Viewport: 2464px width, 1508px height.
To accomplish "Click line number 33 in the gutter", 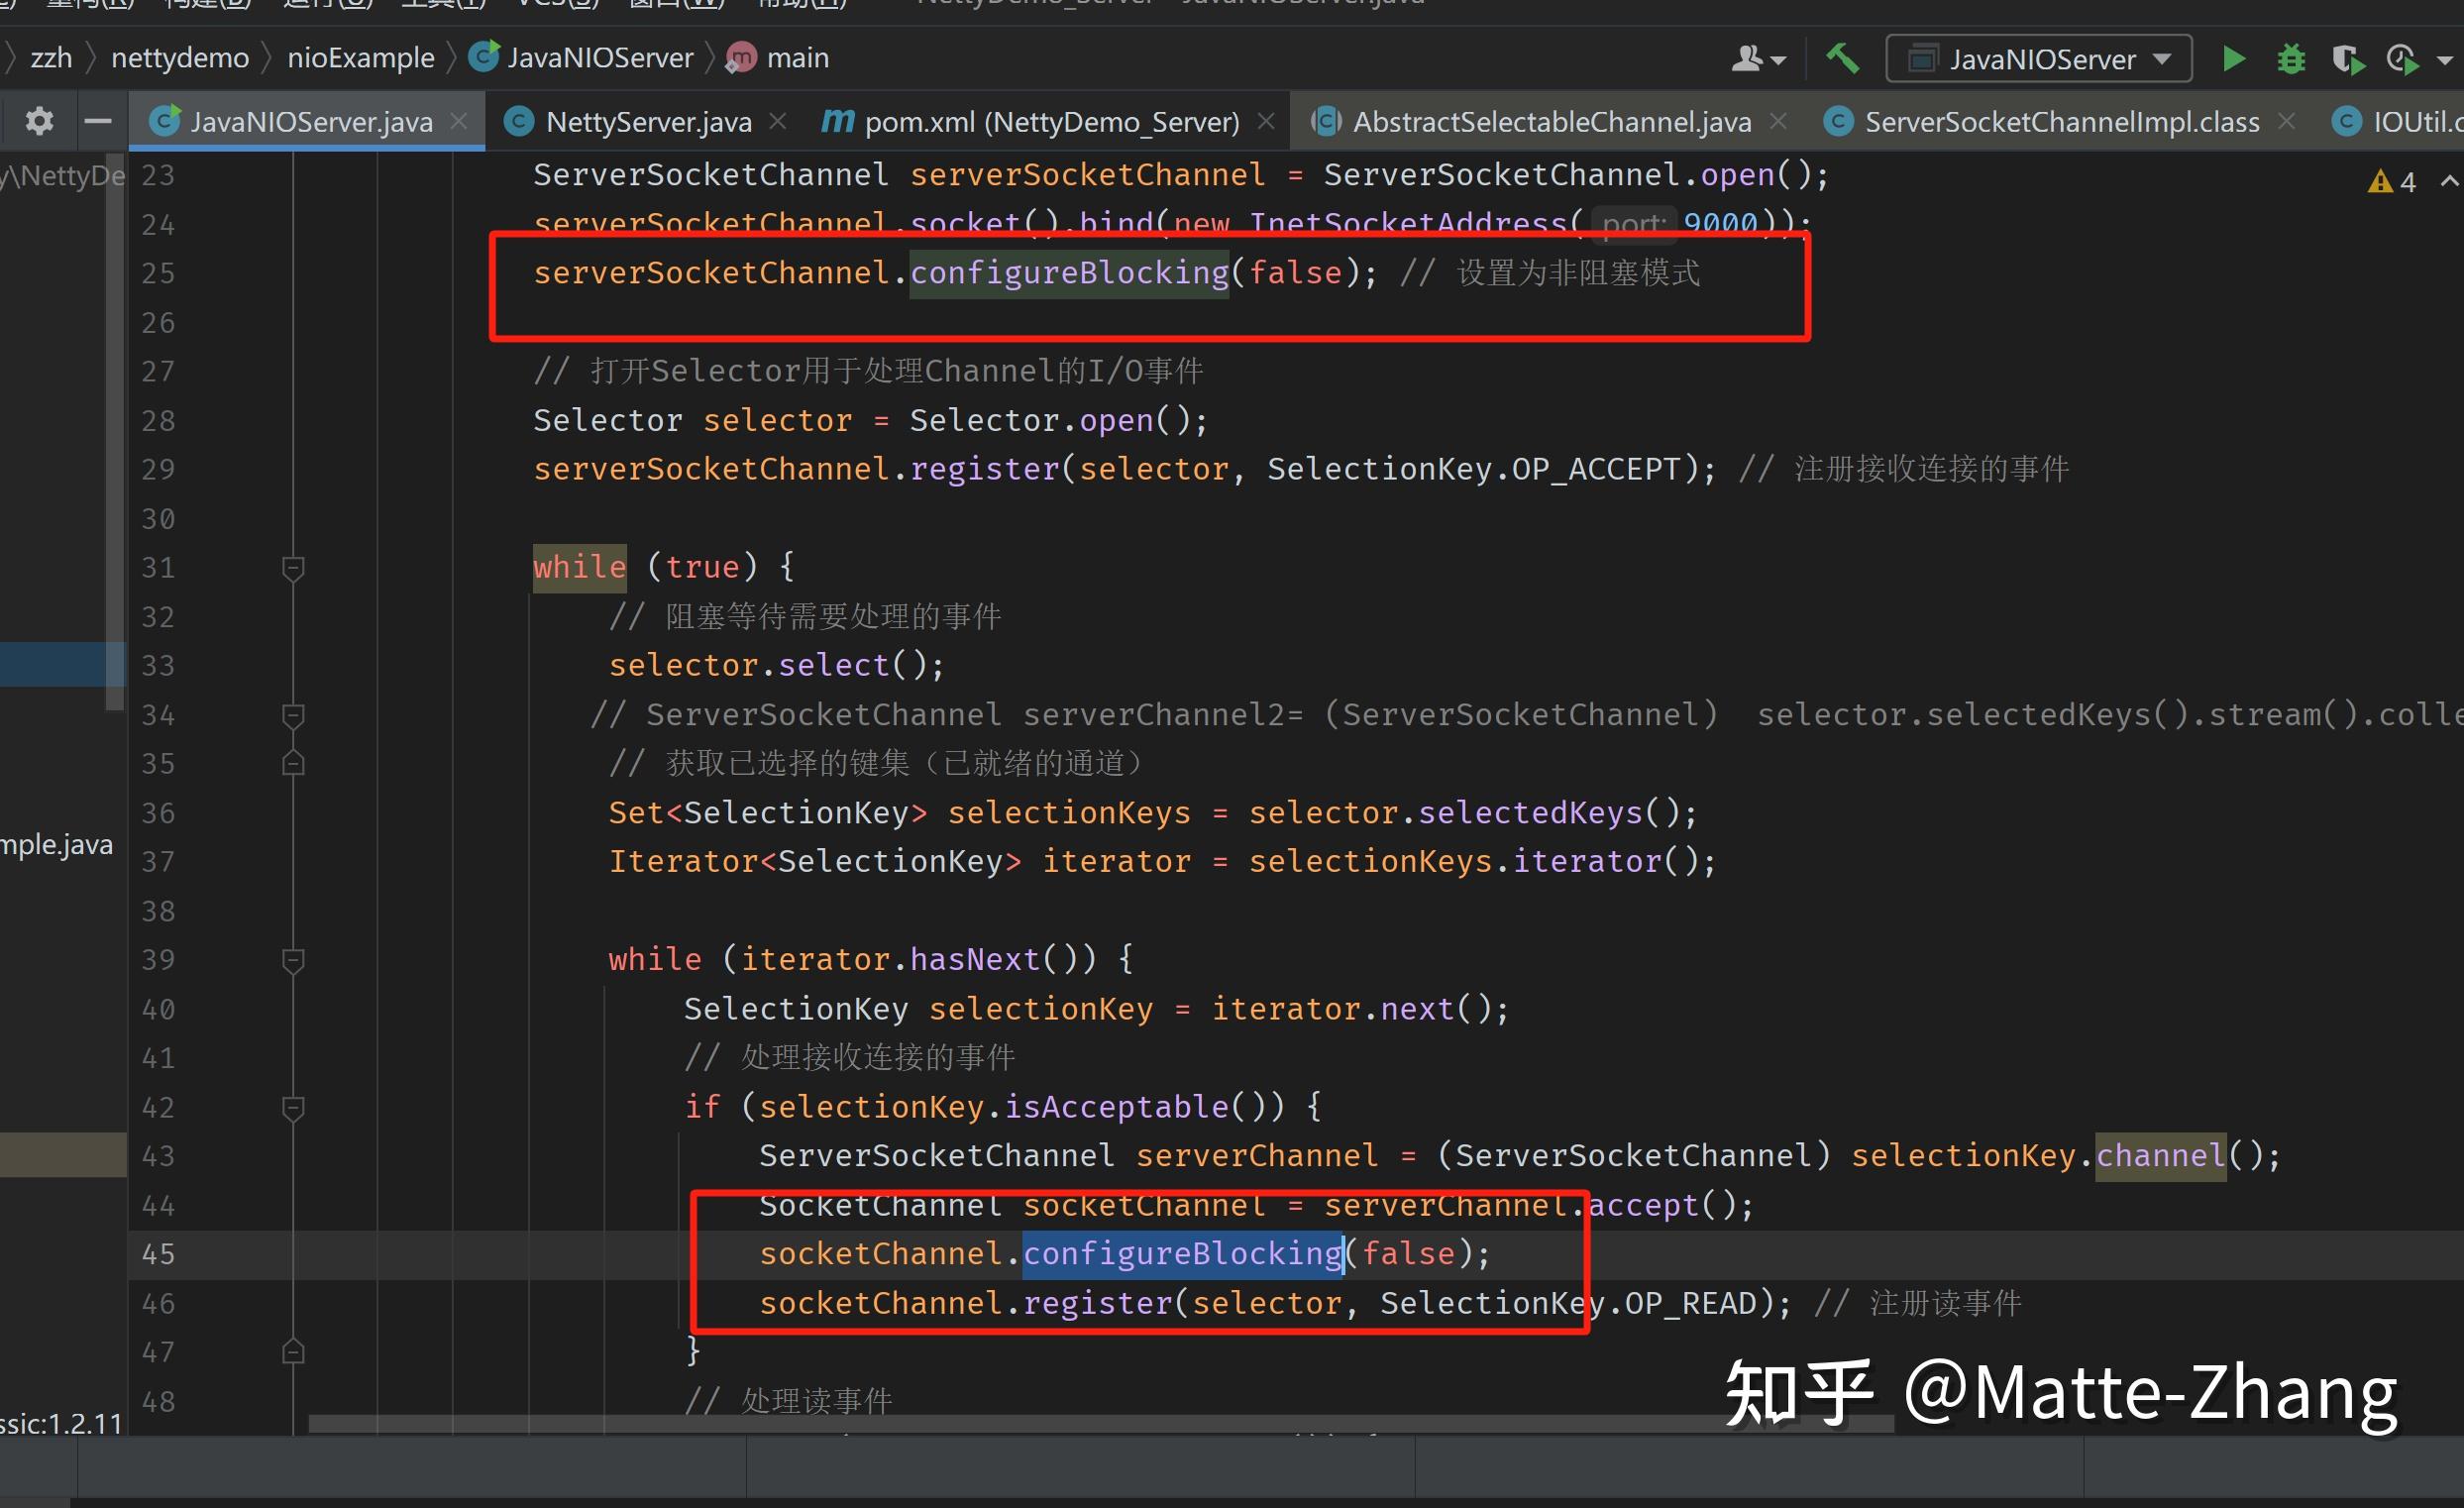I will (x=158, y=666).
